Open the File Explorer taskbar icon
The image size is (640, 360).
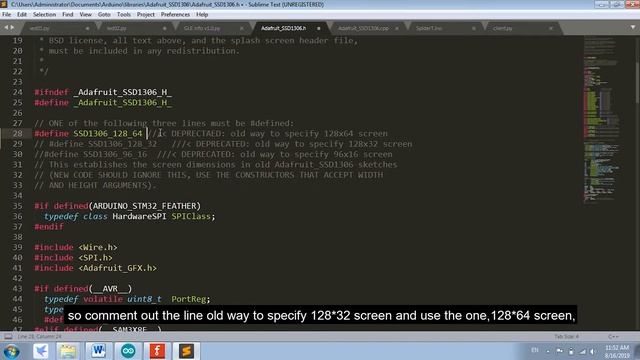tap(68, 351)
